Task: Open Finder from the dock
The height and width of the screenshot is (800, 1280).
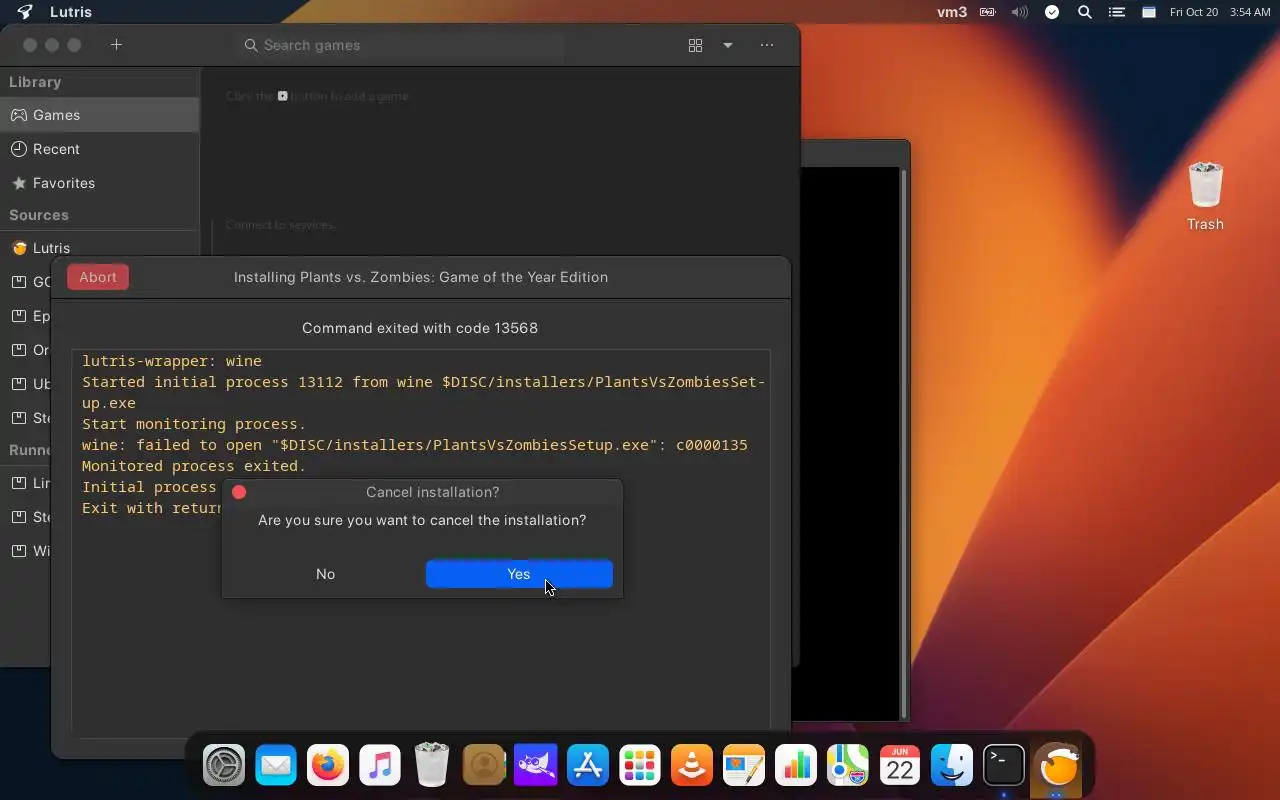Action: tap(952, 767)
